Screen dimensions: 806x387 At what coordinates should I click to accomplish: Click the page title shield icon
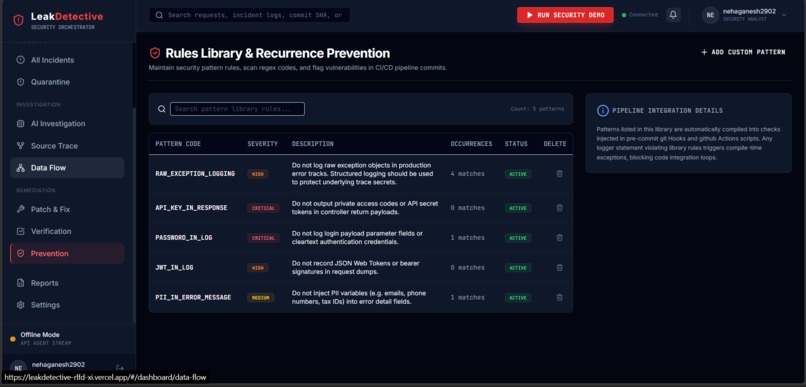click(155, 53)
